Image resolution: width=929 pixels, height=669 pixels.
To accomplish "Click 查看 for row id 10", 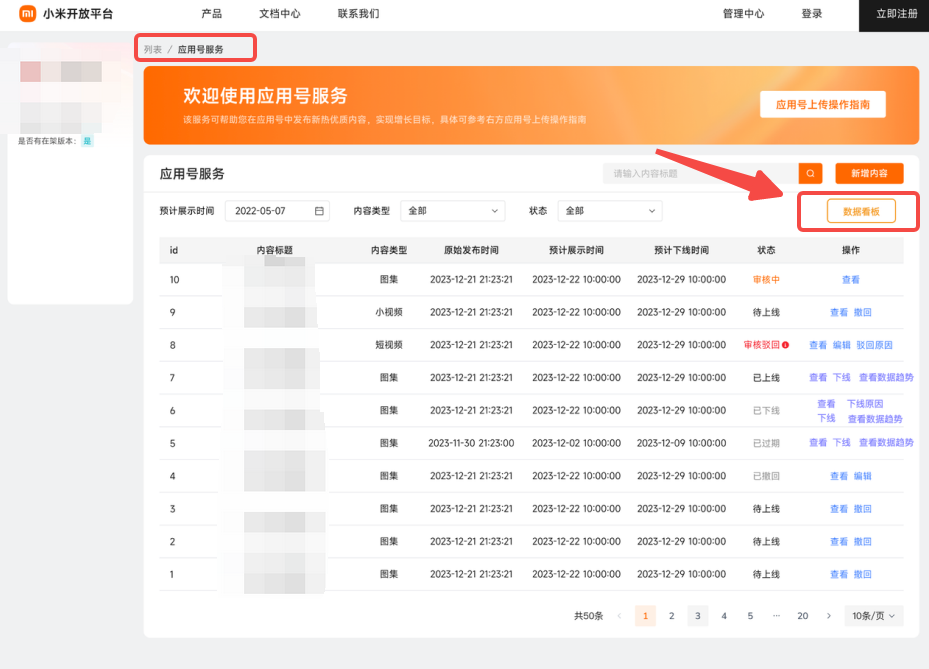I will (851, 280).
